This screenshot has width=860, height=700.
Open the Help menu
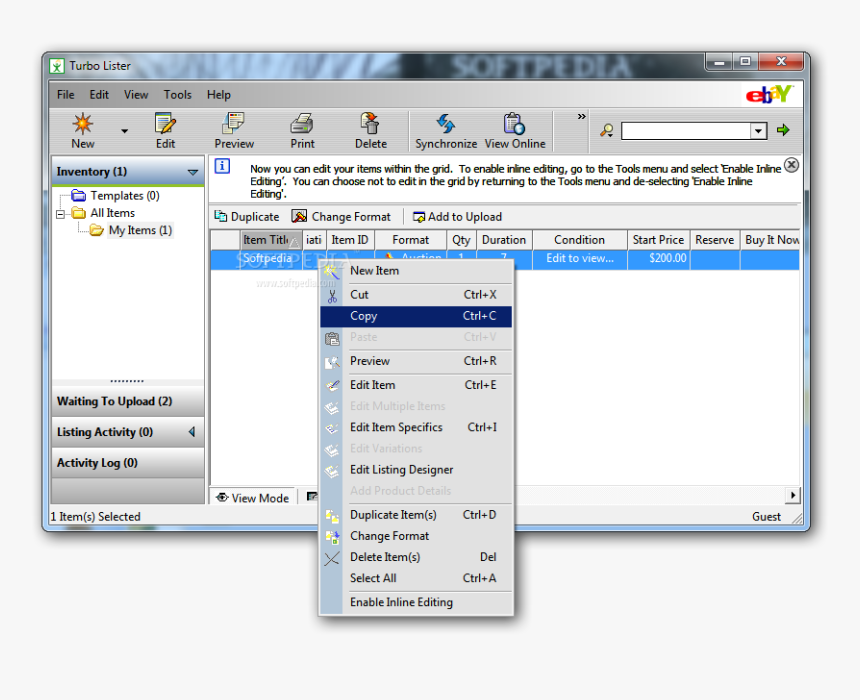coord(219,94)
